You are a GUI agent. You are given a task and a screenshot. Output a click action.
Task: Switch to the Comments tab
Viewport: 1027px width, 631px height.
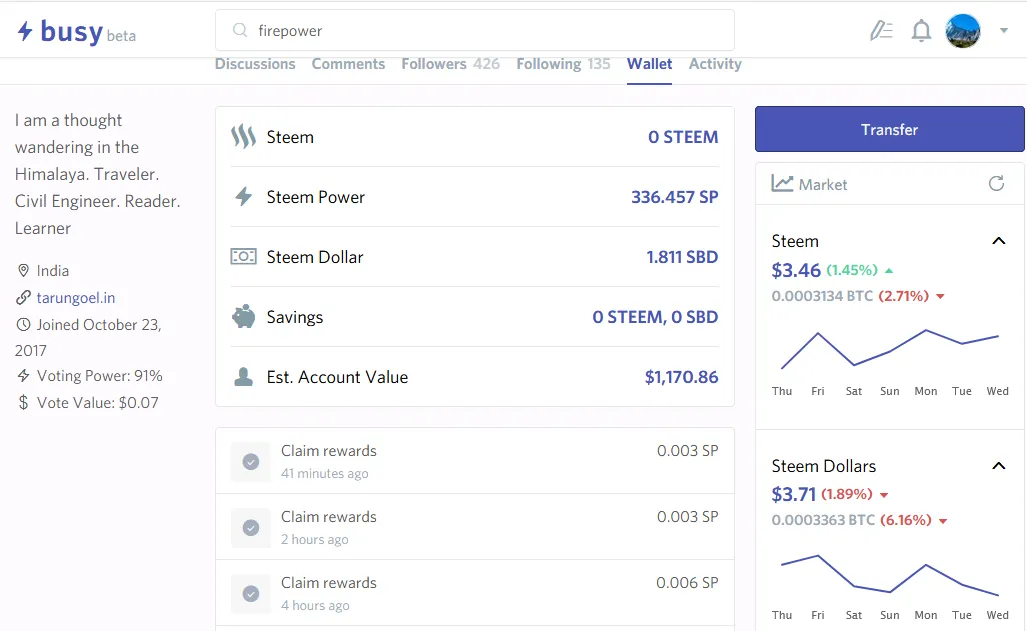click(x=348, y=64)
